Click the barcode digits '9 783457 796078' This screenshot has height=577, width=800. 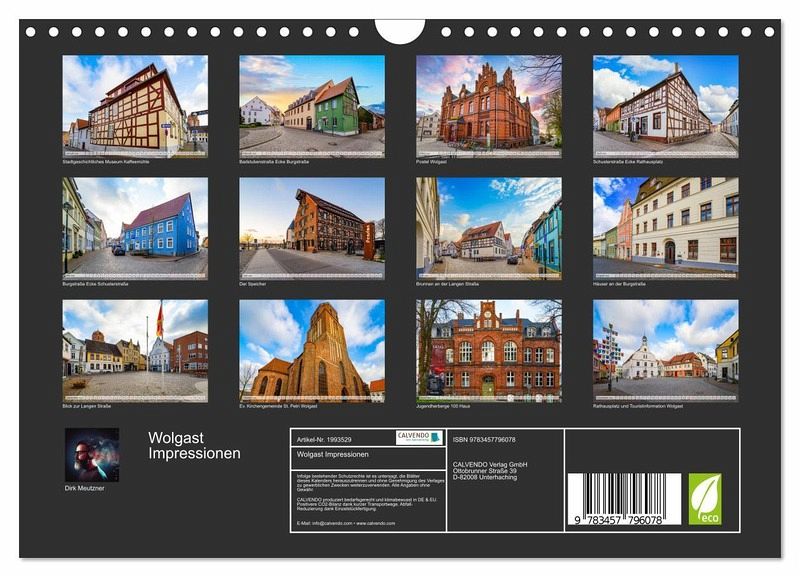[618, 520]
